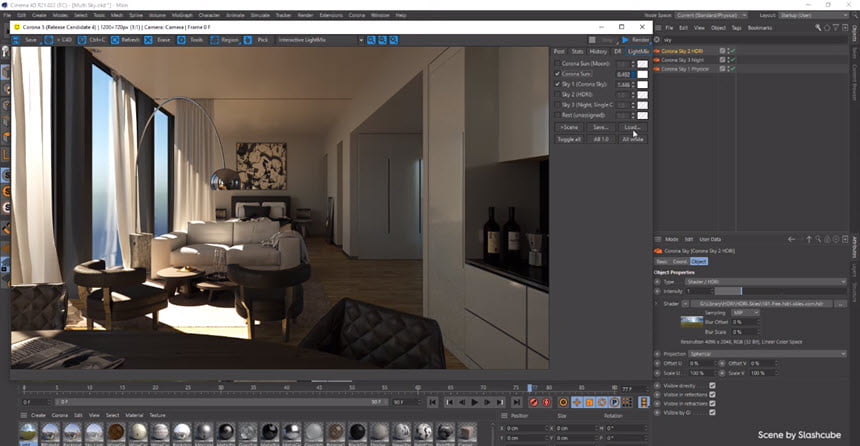Viewport: 860px width, 446px height.
Task: Click the Erase icon in VFB toolbar
Action: click(x=148, y=40)
